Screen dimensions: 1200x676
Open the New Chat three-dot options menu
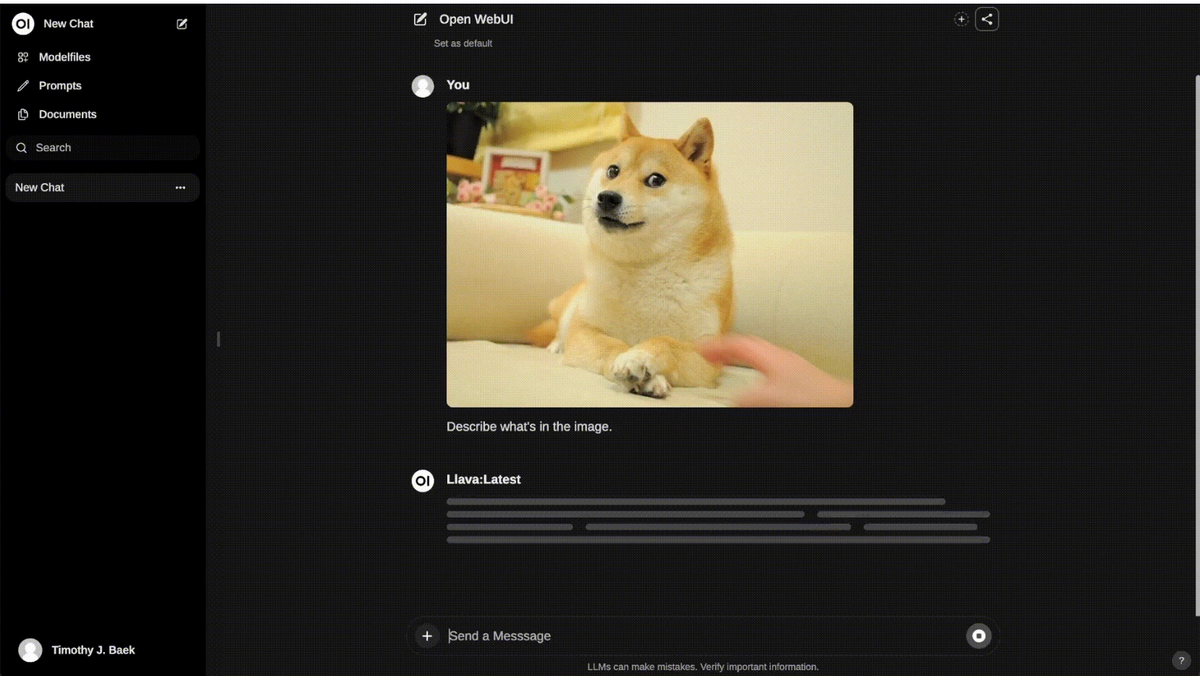point(180,188)
